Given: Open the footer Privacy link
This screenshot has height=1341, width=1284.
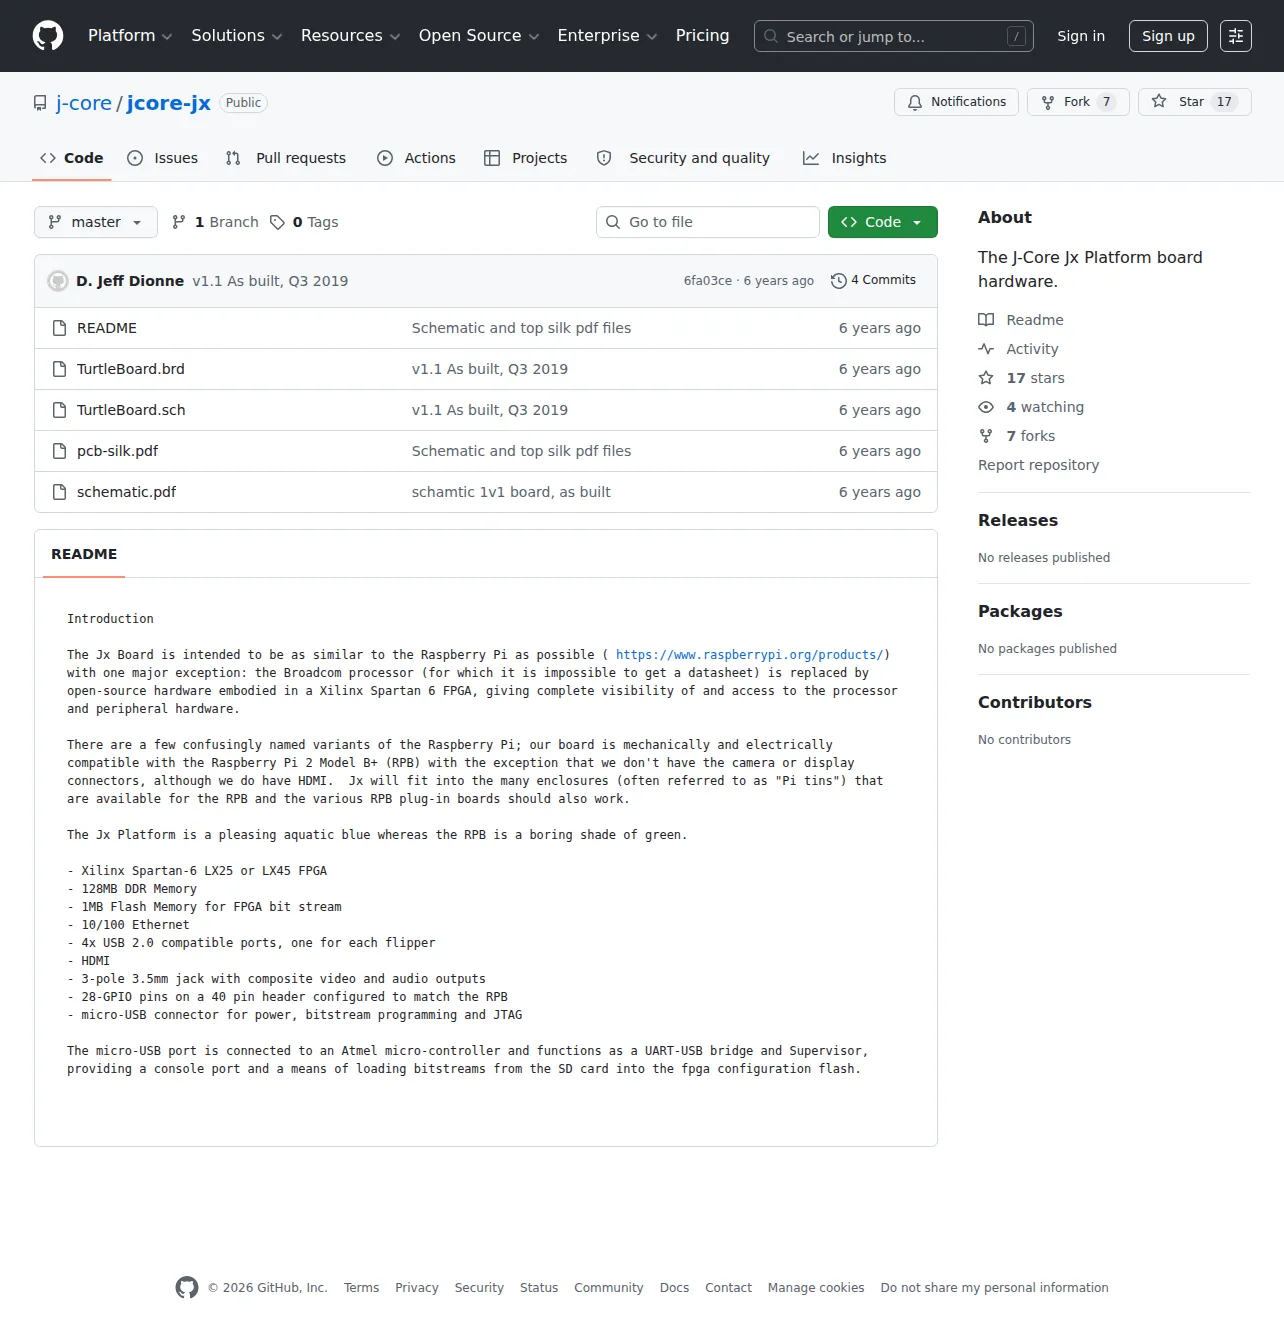Looking at the screenshot, I should click(x=417, y=1288).
